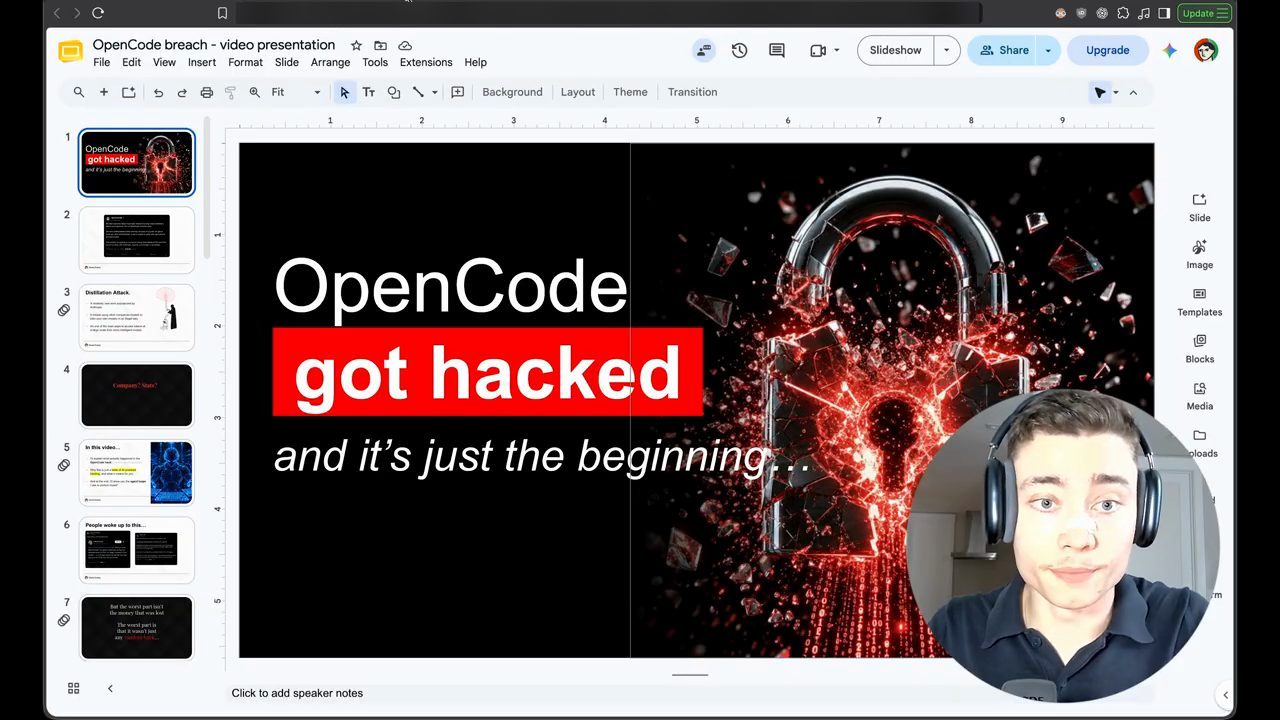Screen dimensions: 1280x720
Task: Switch to grid view
Action: tap(73, 688)
